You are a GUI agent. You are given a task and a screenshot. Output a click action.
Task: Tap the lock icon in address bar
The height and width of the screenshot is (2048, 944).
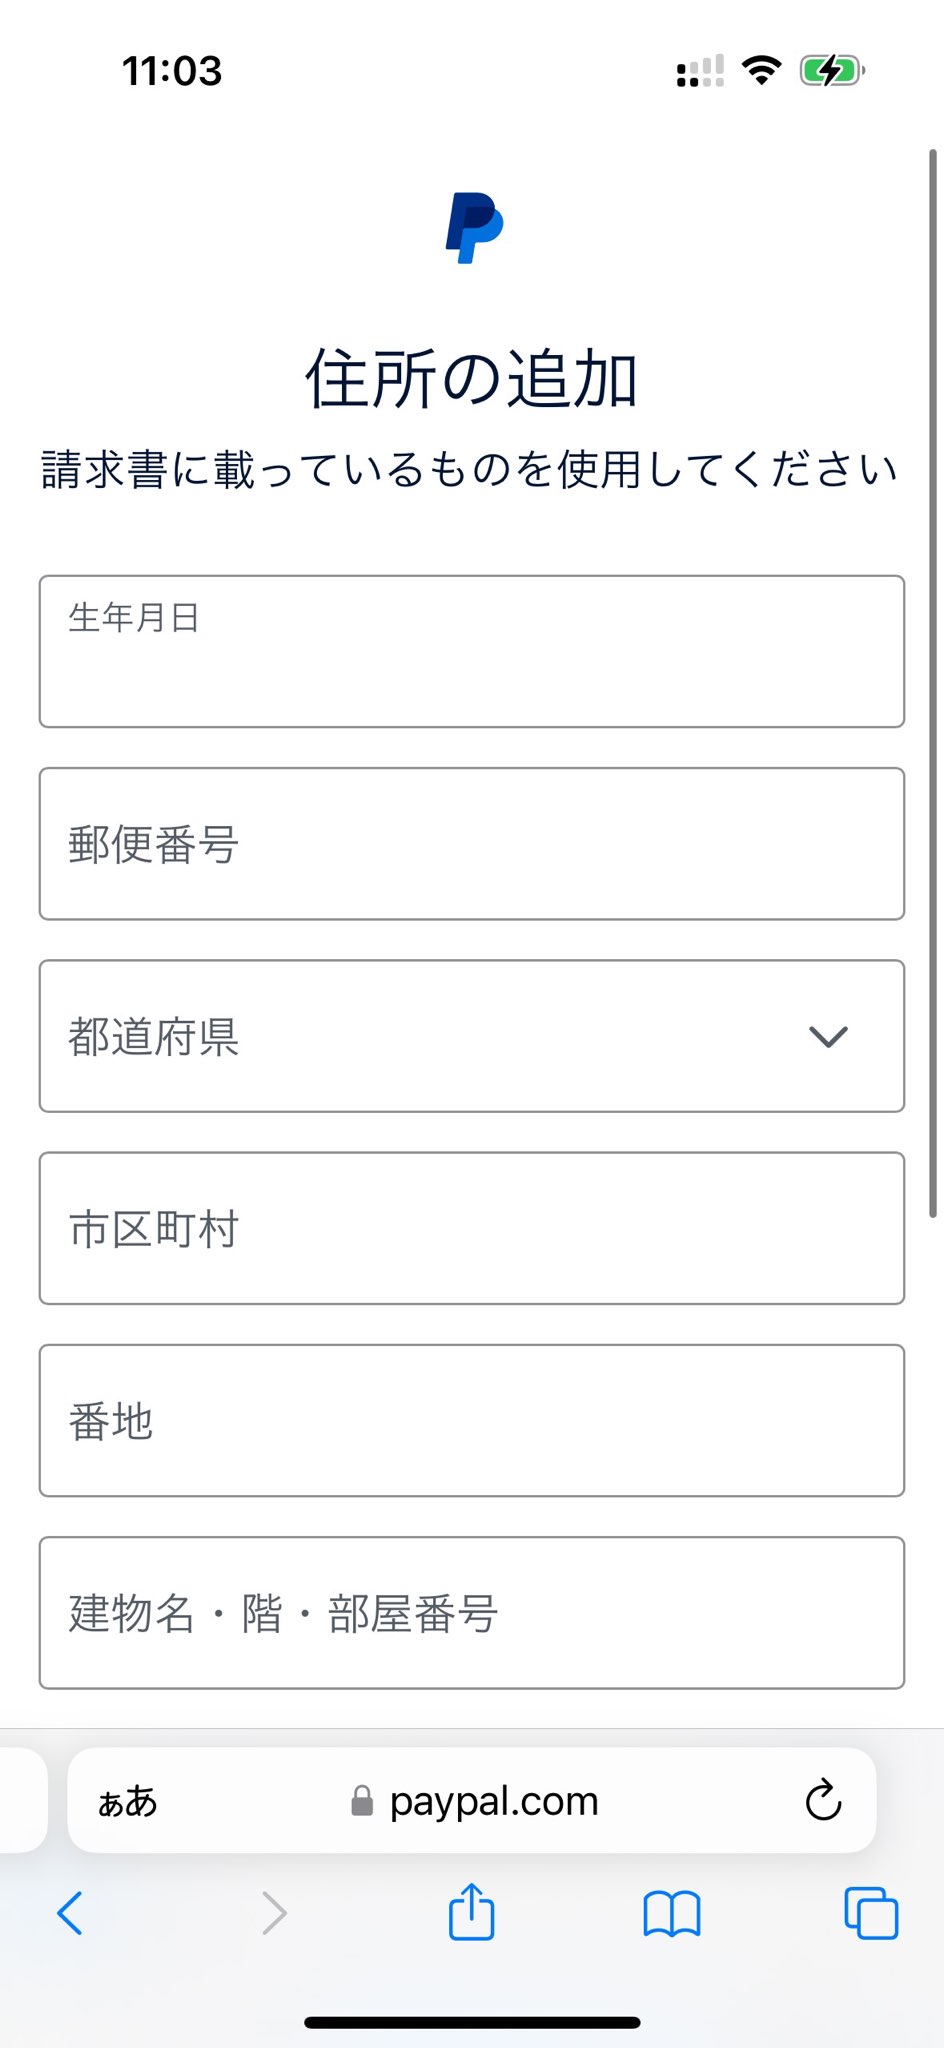(362, 1802)
